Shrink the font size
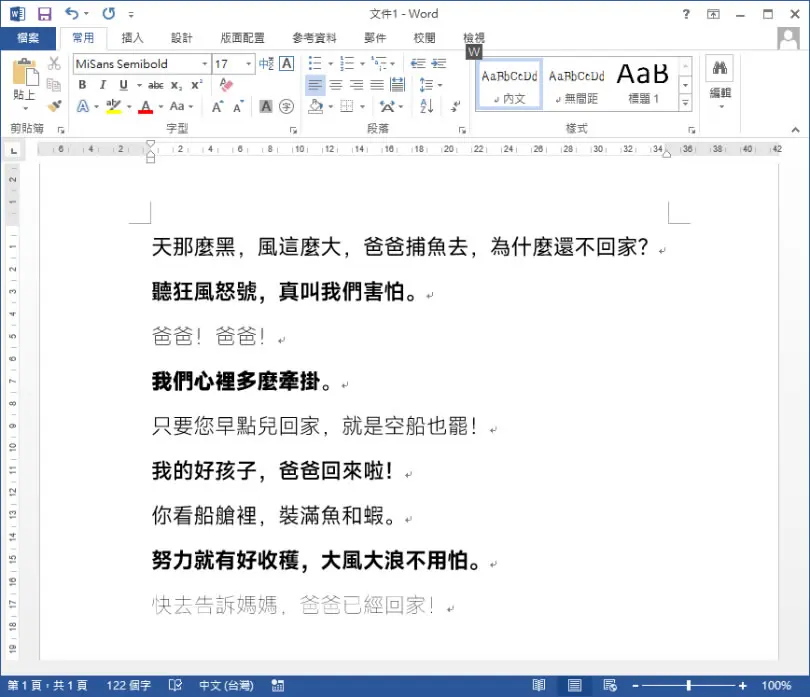The image size is (810, 697). point(238,106)
